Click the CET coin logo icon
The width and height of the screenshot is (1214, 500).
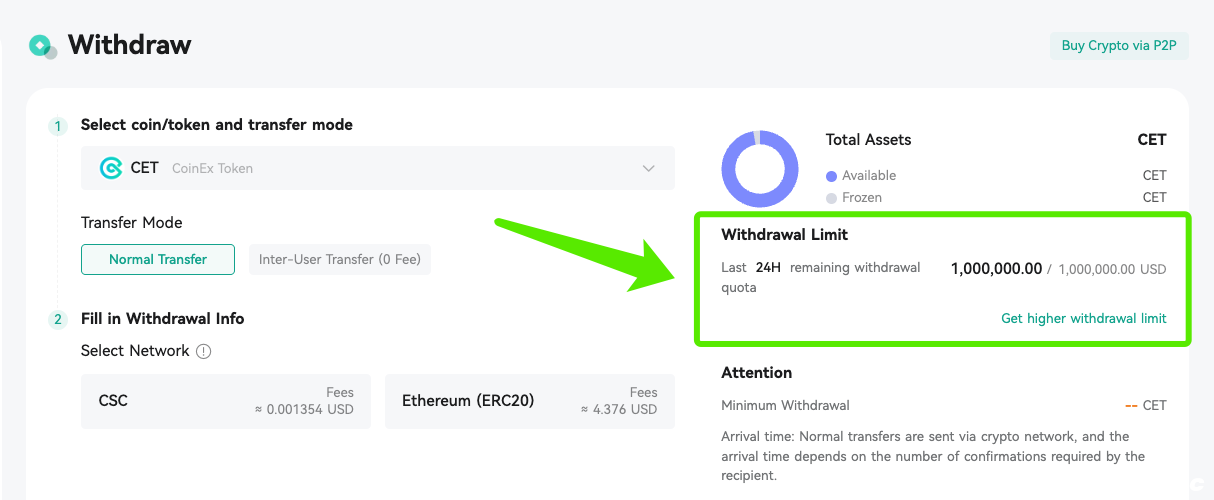click(x=111, y=168)
